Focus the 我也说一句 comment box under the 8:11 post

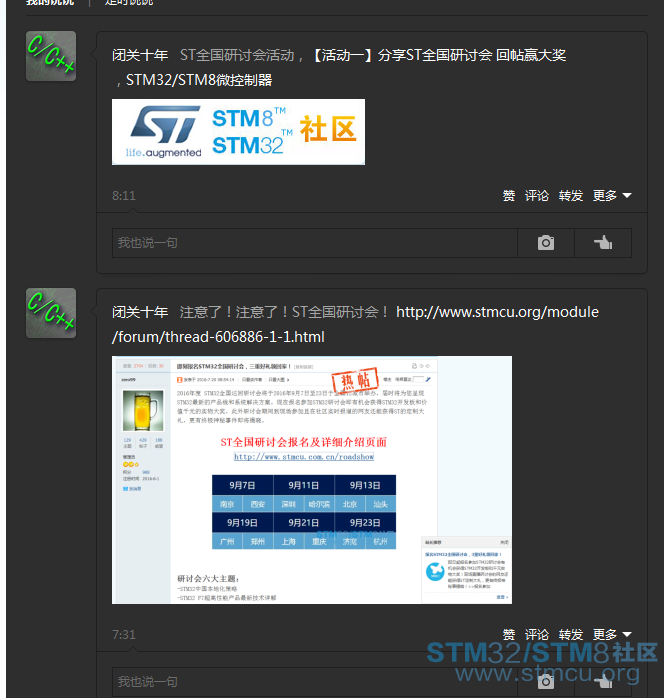coord(315,243)
